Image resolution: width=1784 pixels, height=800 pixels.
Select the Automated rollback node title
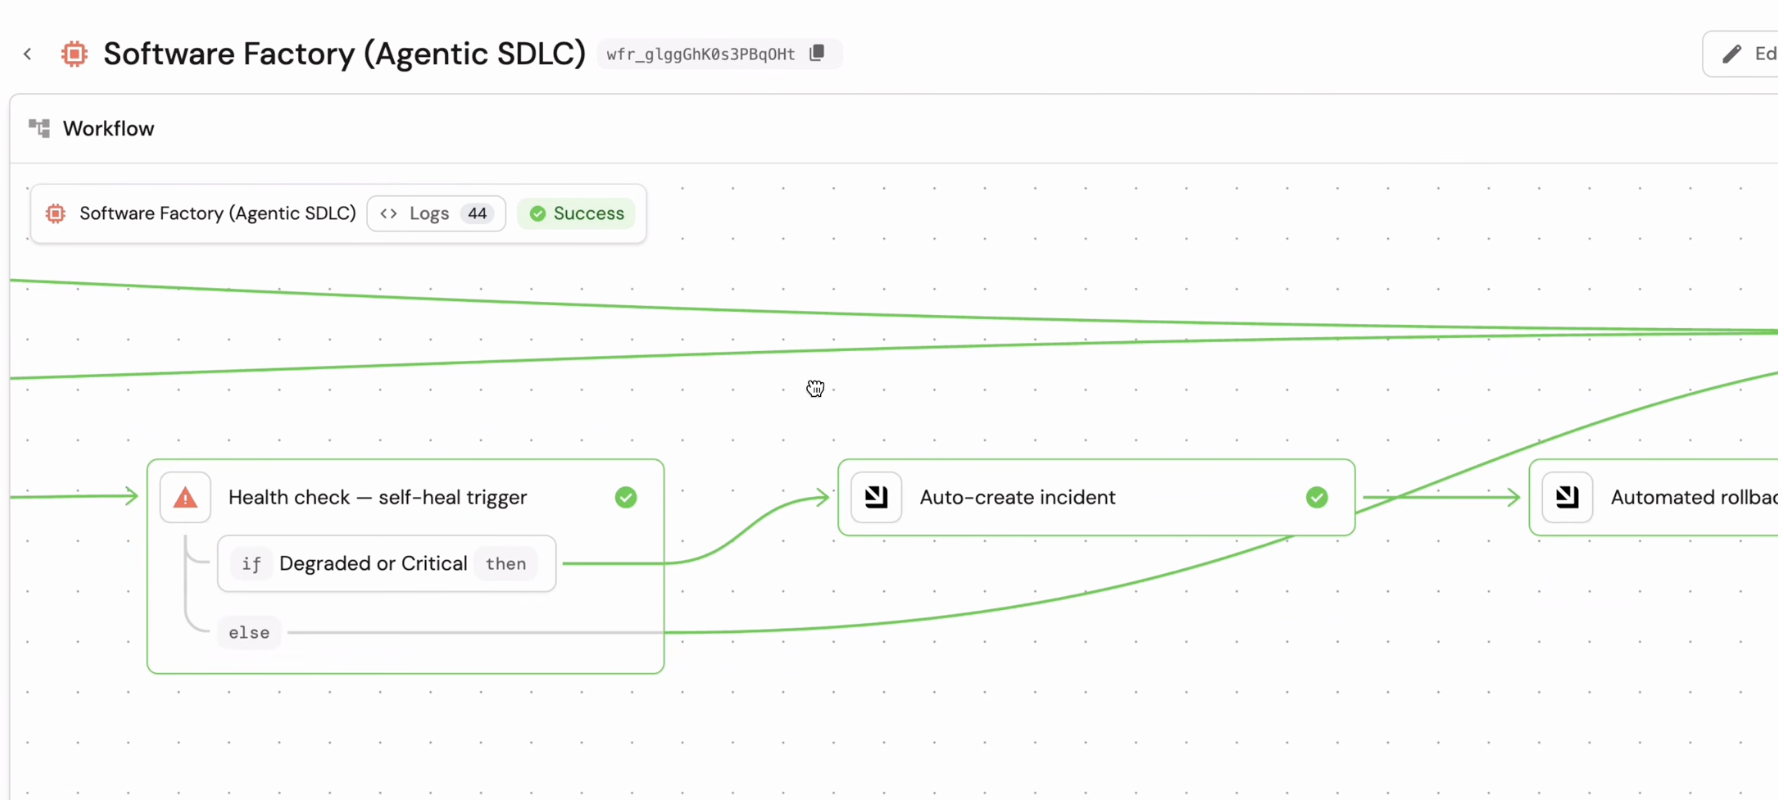1694,497
